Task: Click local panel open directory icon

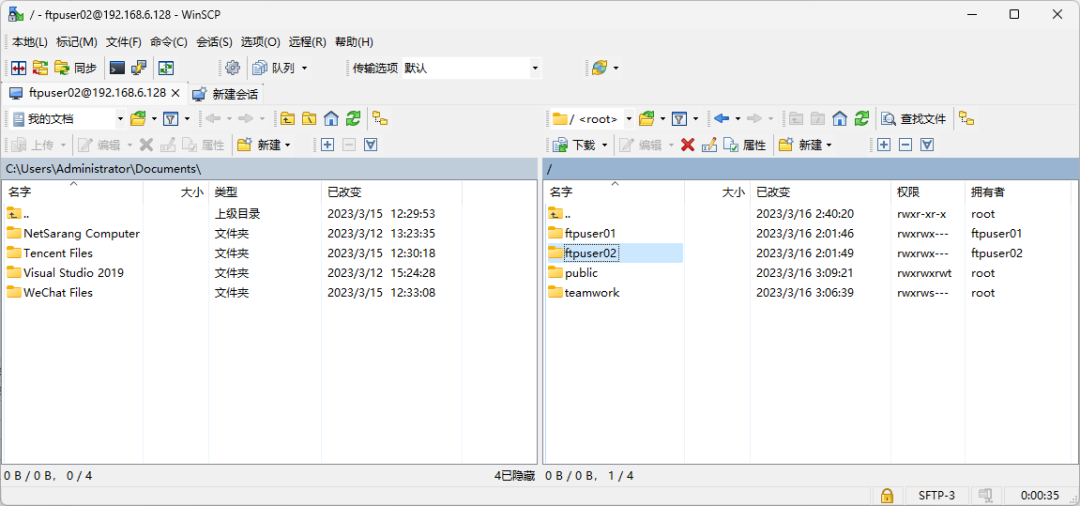Action: click(x=138, y=119)
